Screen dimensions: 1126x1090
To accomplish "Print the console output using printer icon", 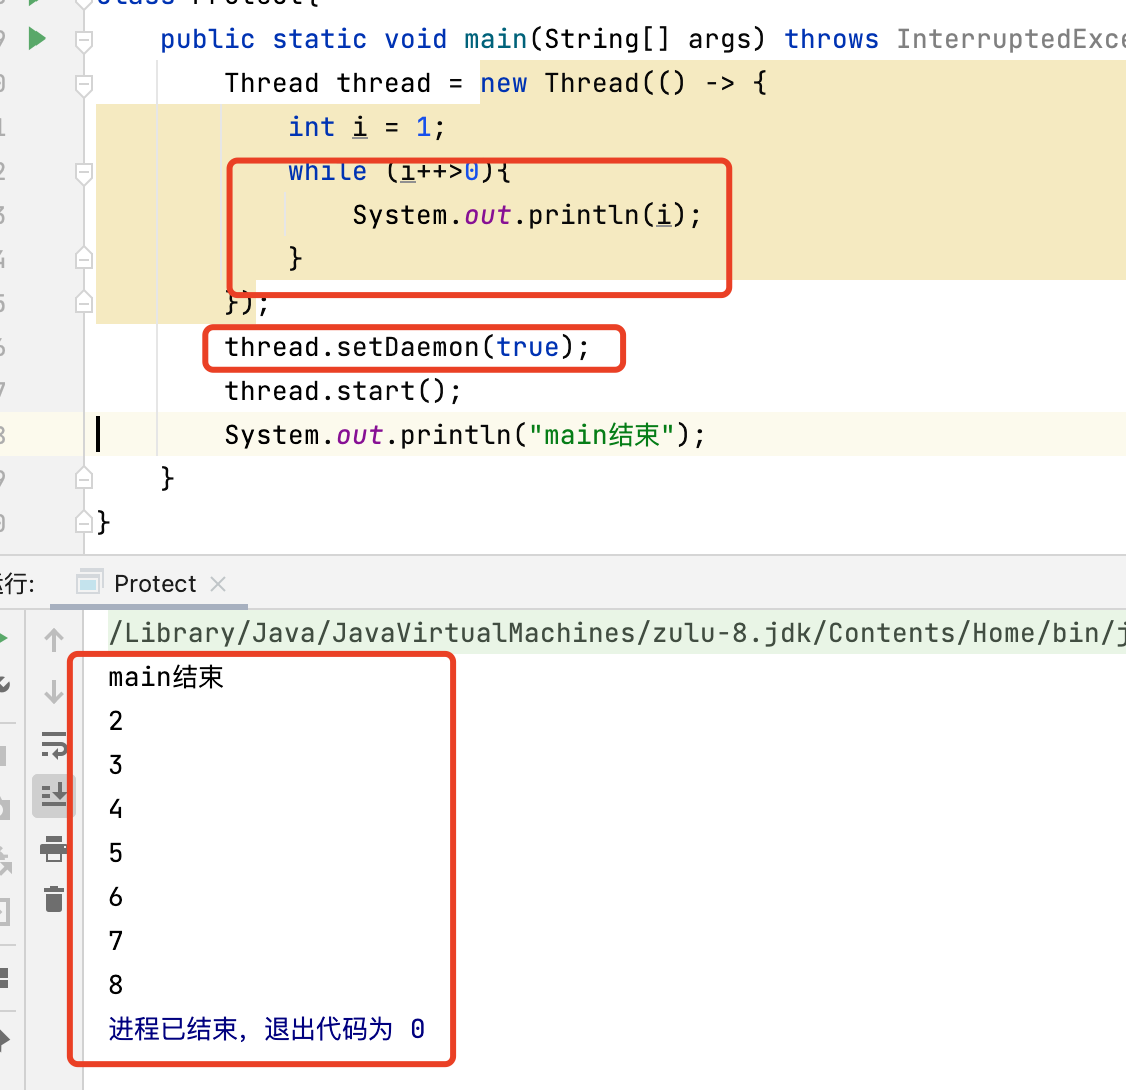I will tap(54, 849).
